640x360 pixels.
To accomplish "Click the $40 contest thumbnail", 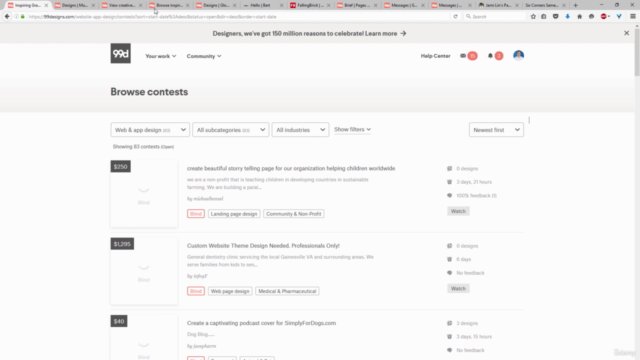I will point(144,338).
